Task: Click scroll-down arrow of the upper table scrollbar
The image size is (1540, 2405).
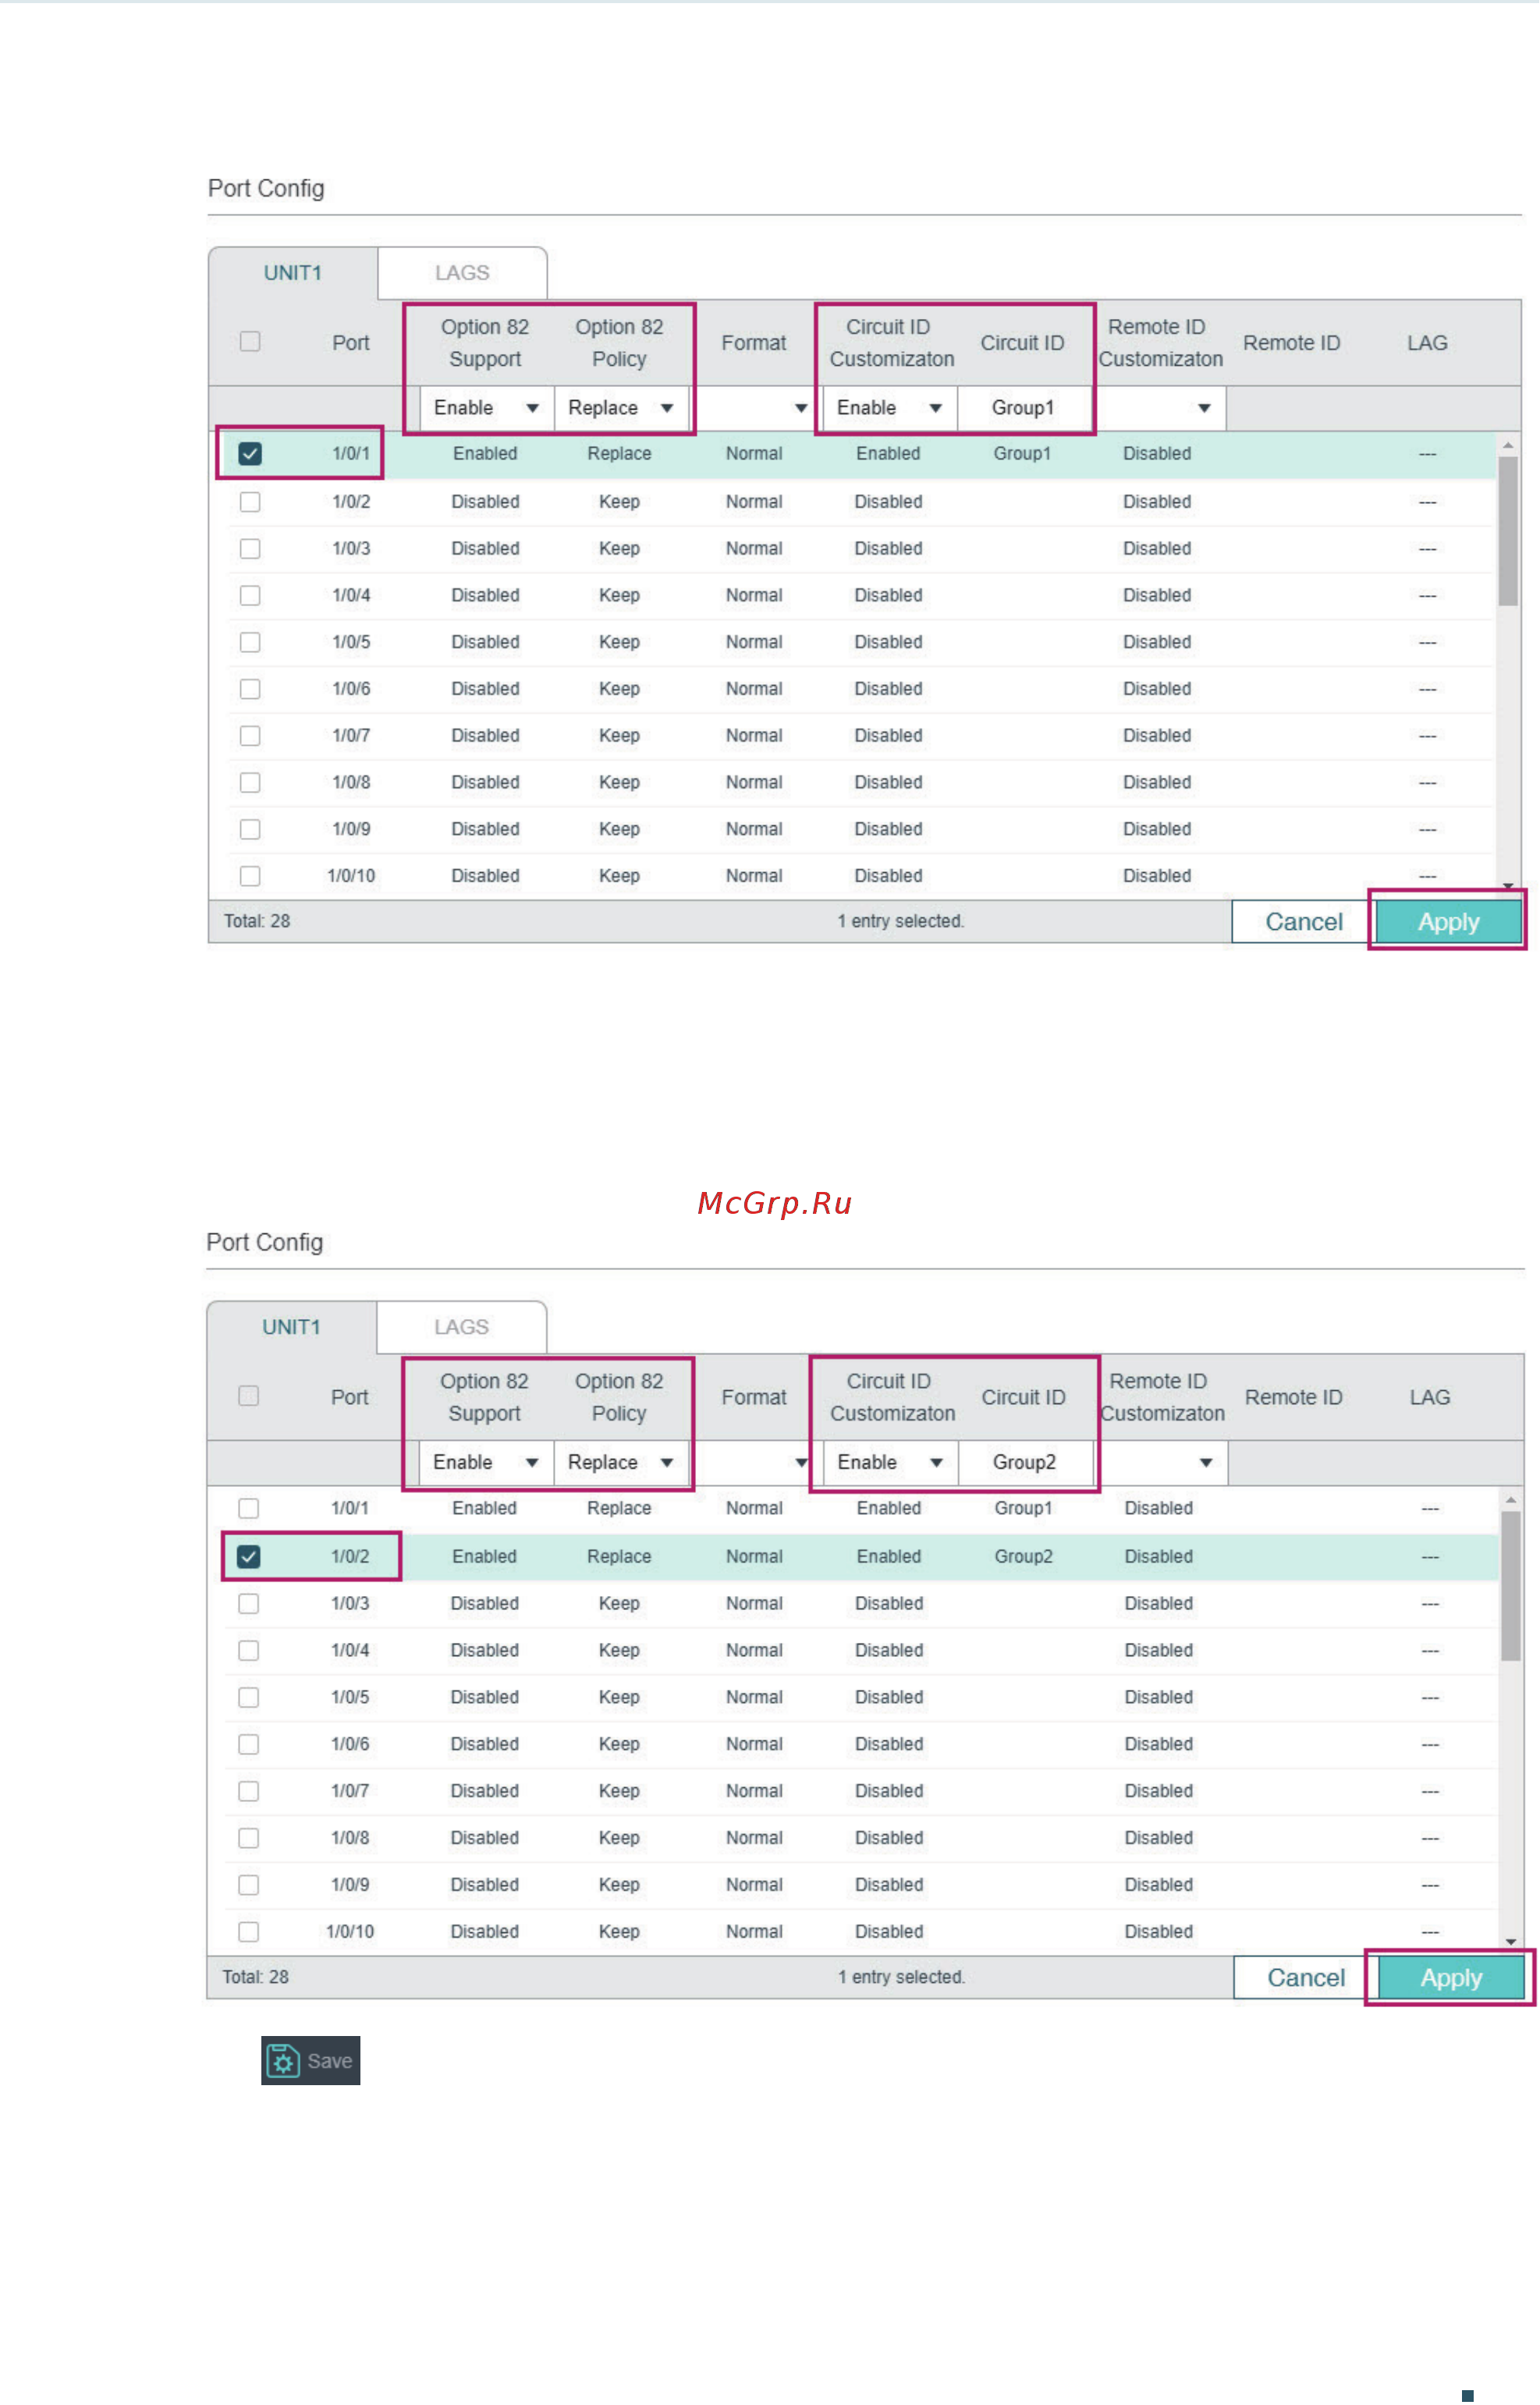Action: tap(1508, 886)
